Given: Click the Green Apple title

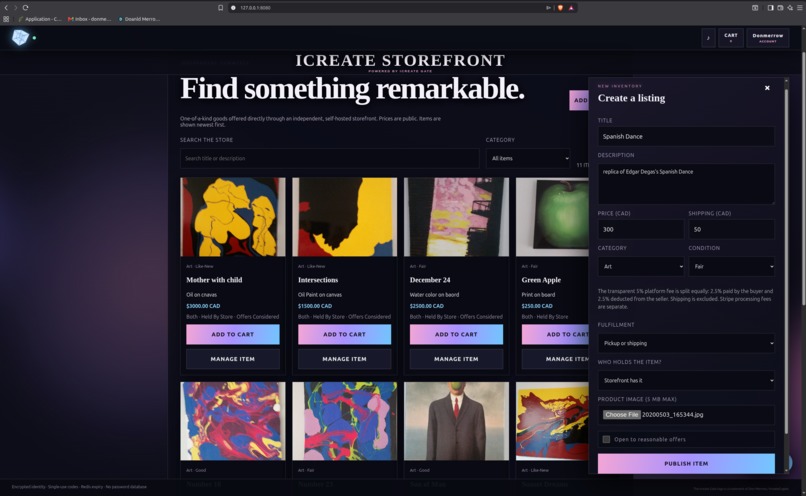Looking at the screenshot, I should click(541, 280).
